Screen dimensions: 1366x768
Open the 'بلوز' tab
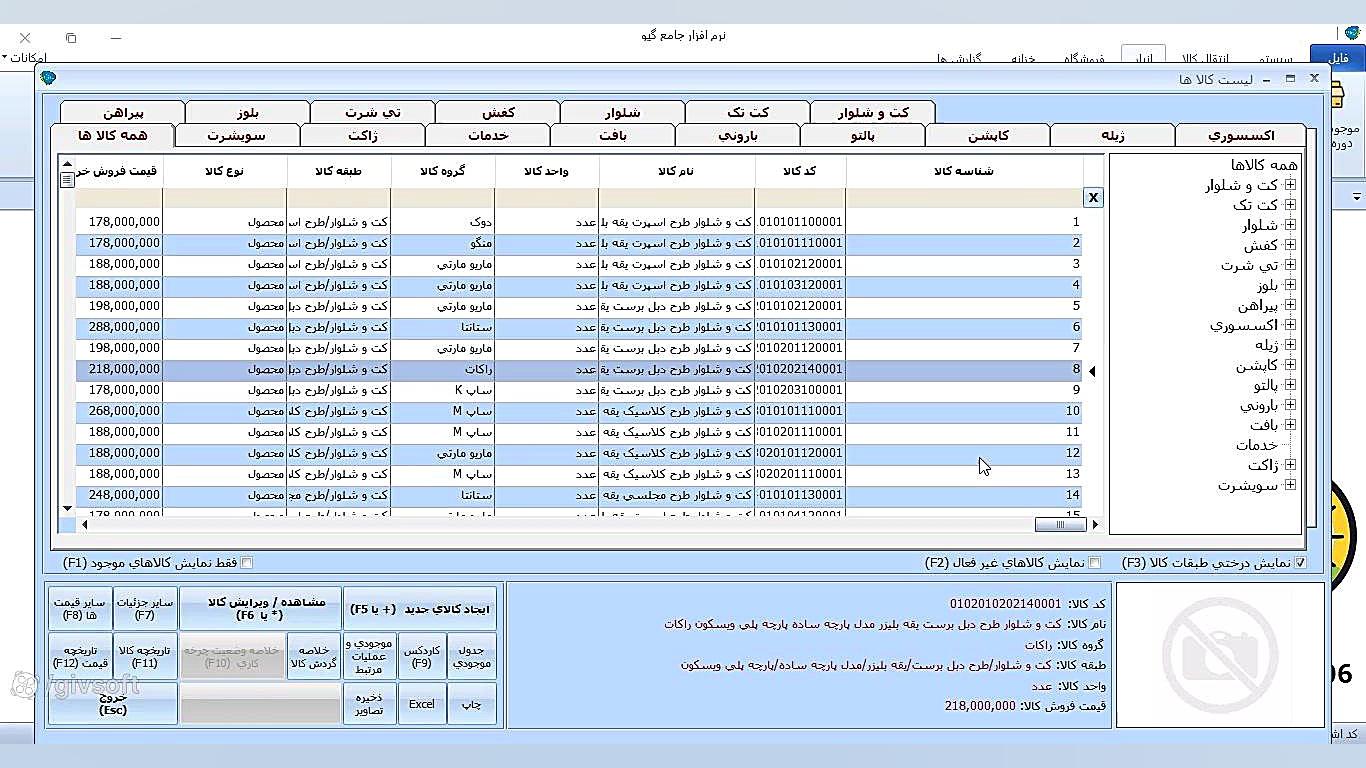click(x=247, y=112)
